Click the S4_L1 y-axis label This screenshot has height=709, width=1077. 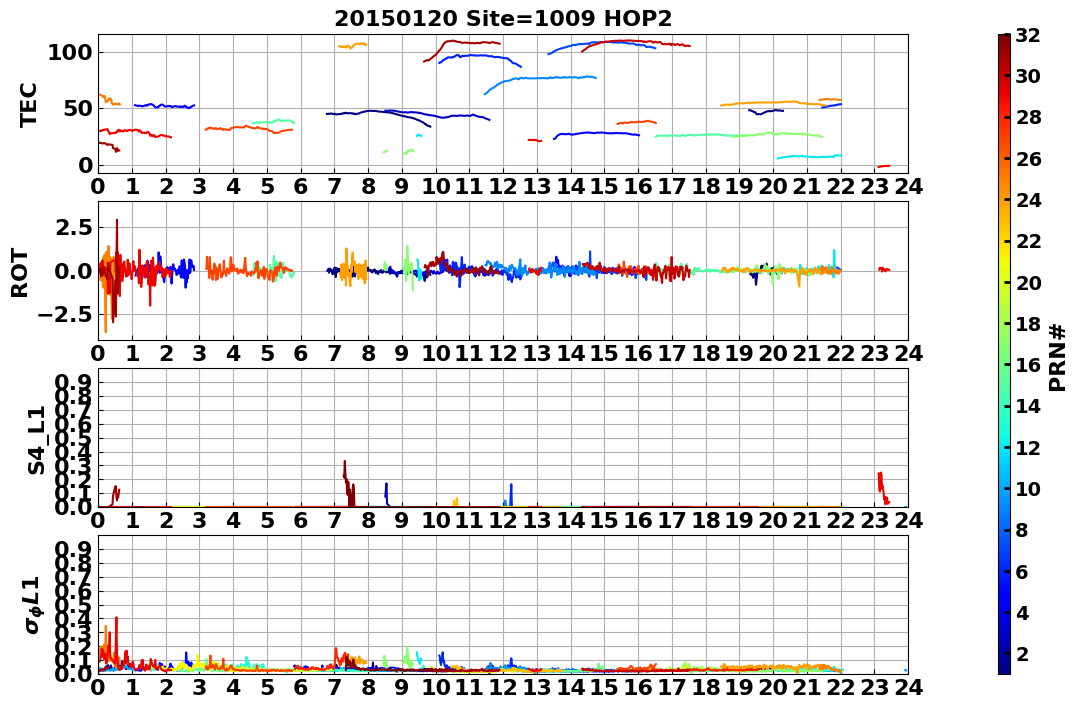point(36,440)
